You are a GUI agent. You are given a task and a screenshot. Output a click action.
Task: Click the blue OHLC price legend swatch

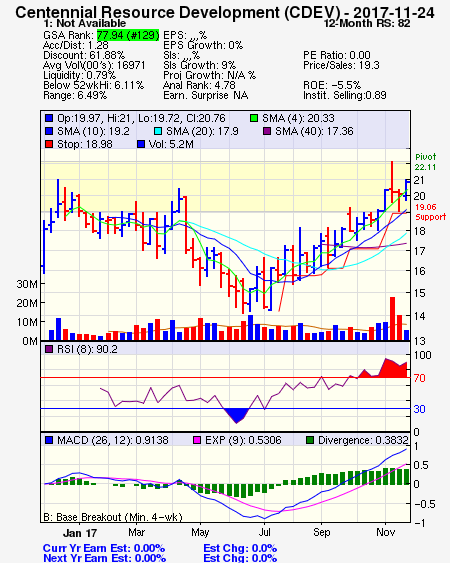click(49, 118)
